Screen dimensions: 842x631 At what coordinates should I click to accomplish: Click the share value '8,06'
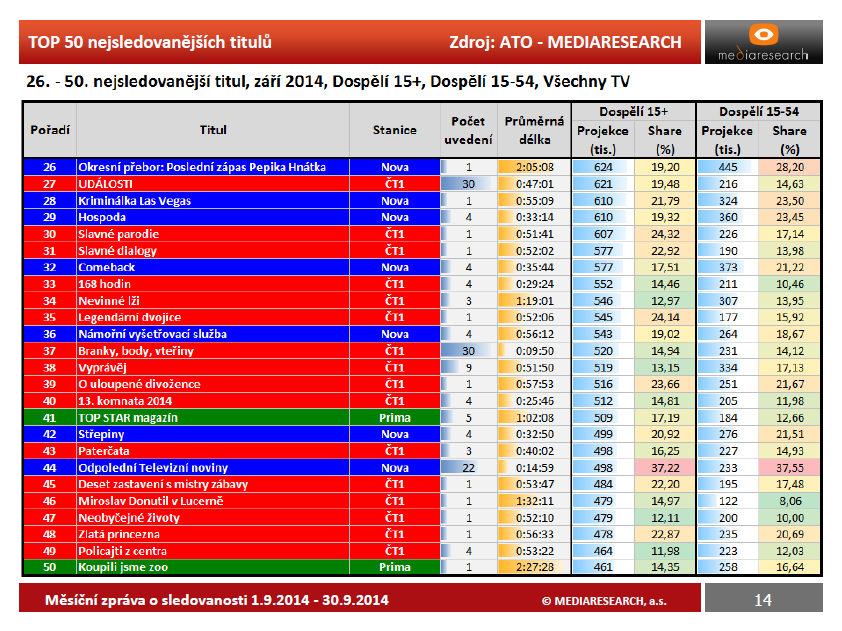click(x=789, y=501)
